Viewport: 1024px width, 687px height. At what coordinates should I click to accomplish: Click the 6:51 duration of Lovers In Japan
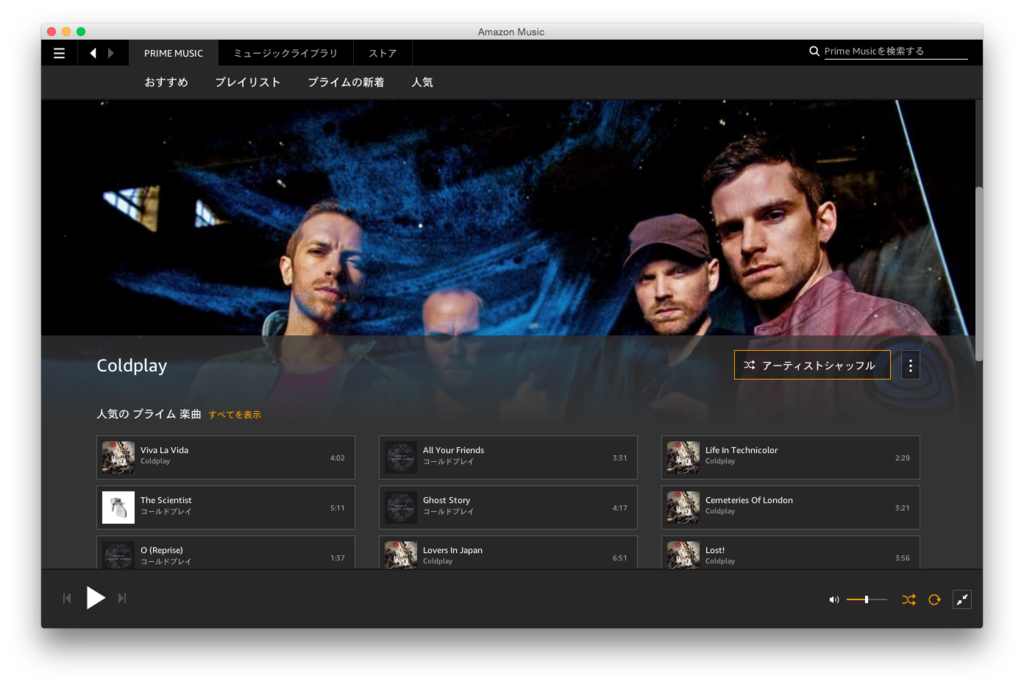620,558
